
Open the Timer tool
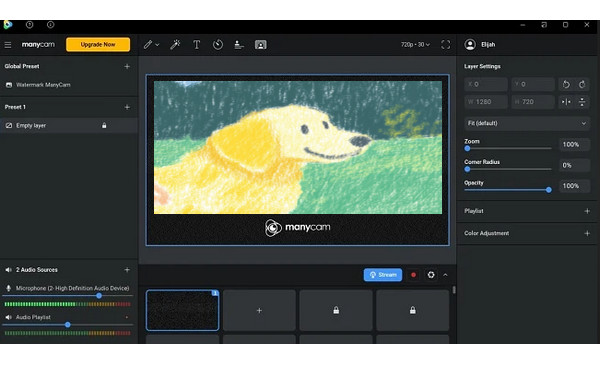(x=218, y=45)
